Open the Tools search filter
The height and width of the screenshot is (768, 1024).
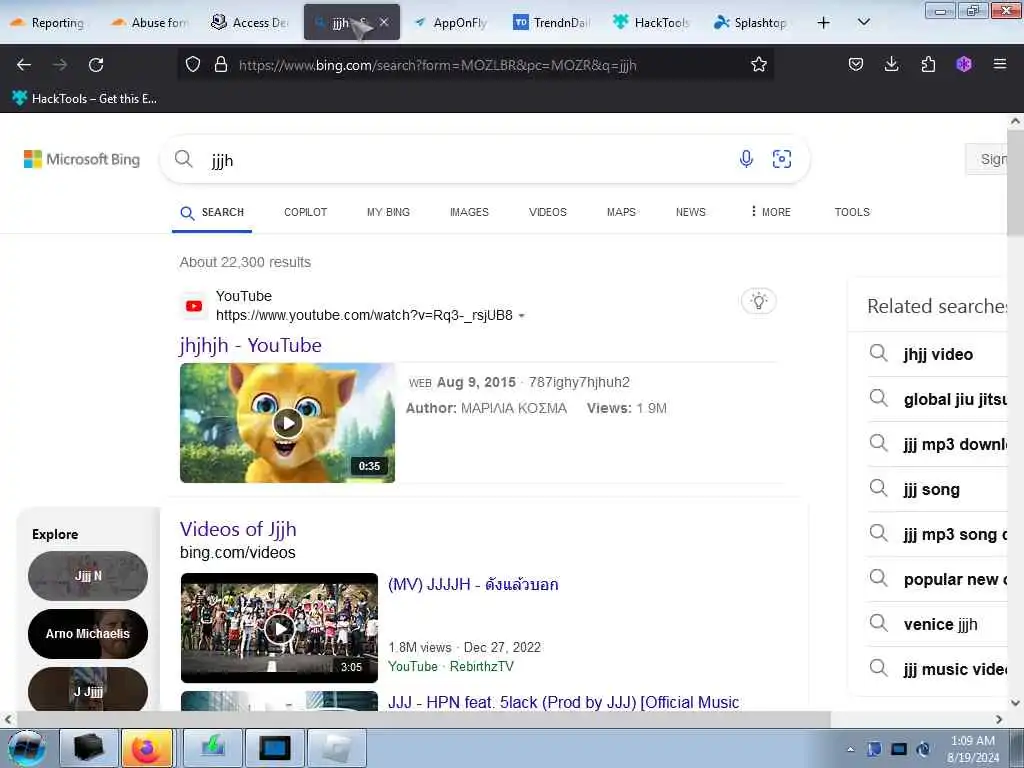click(852, 212)
